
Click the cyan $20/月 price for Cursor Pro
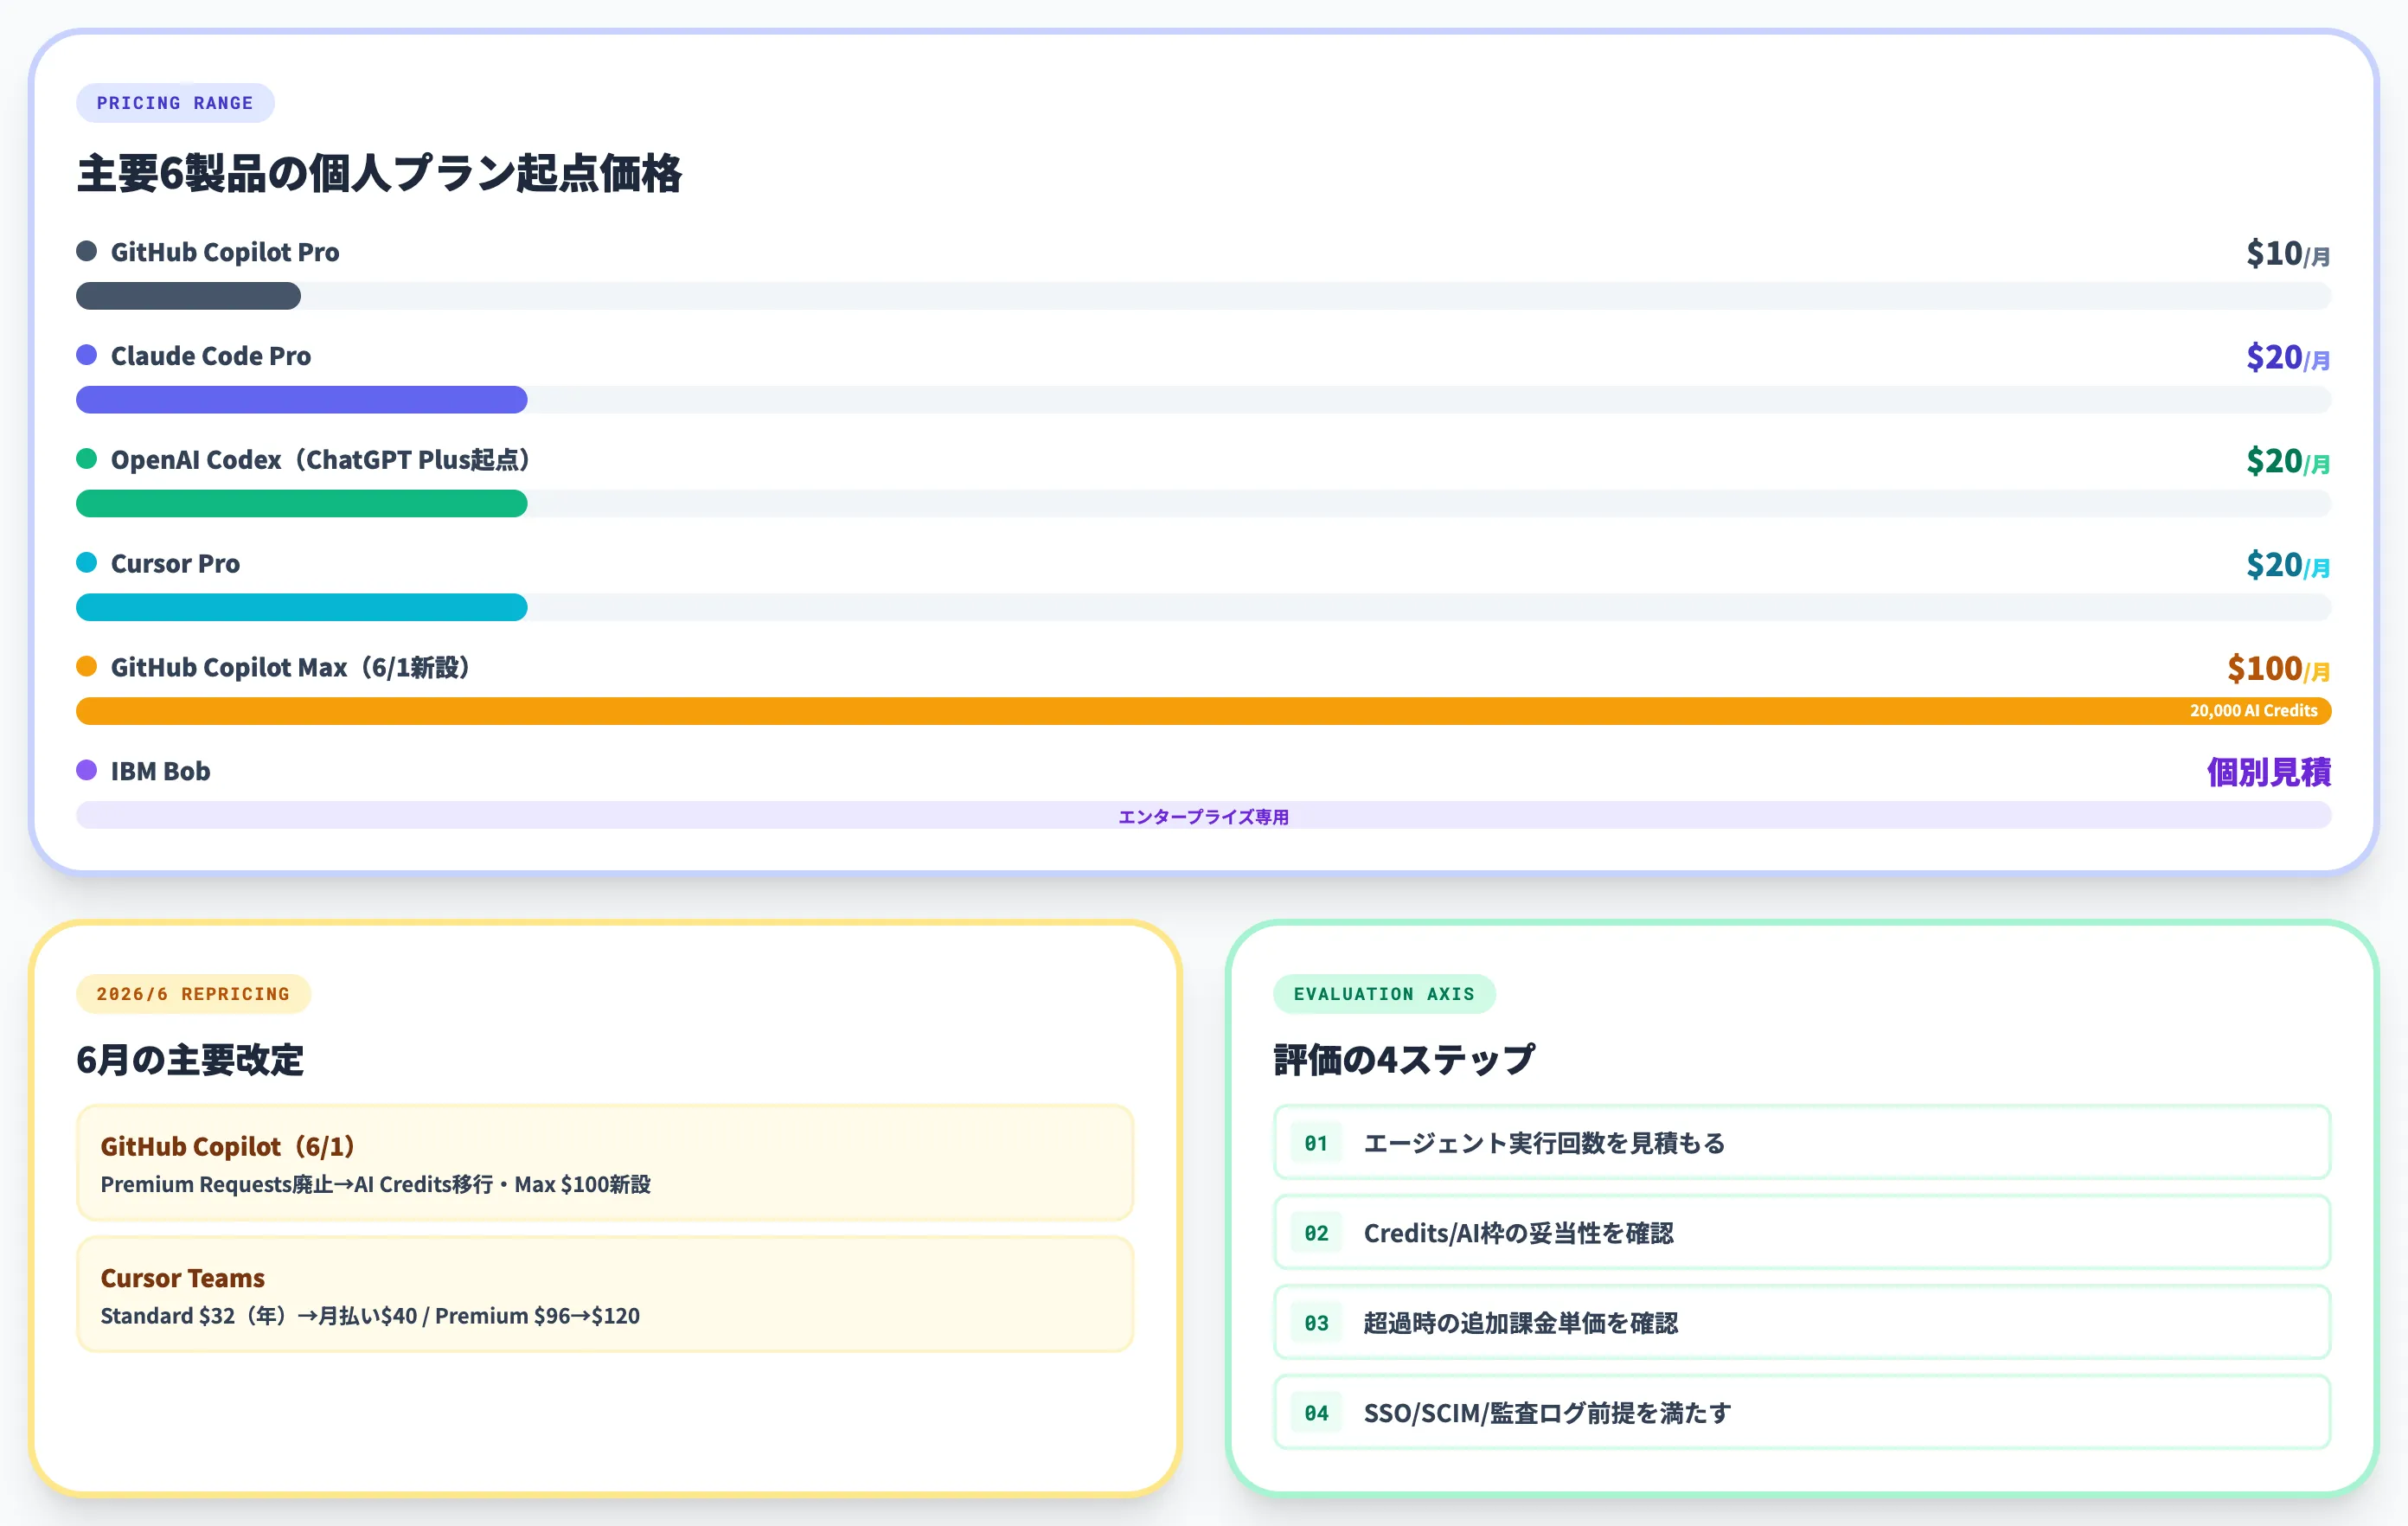point(2288,565)
